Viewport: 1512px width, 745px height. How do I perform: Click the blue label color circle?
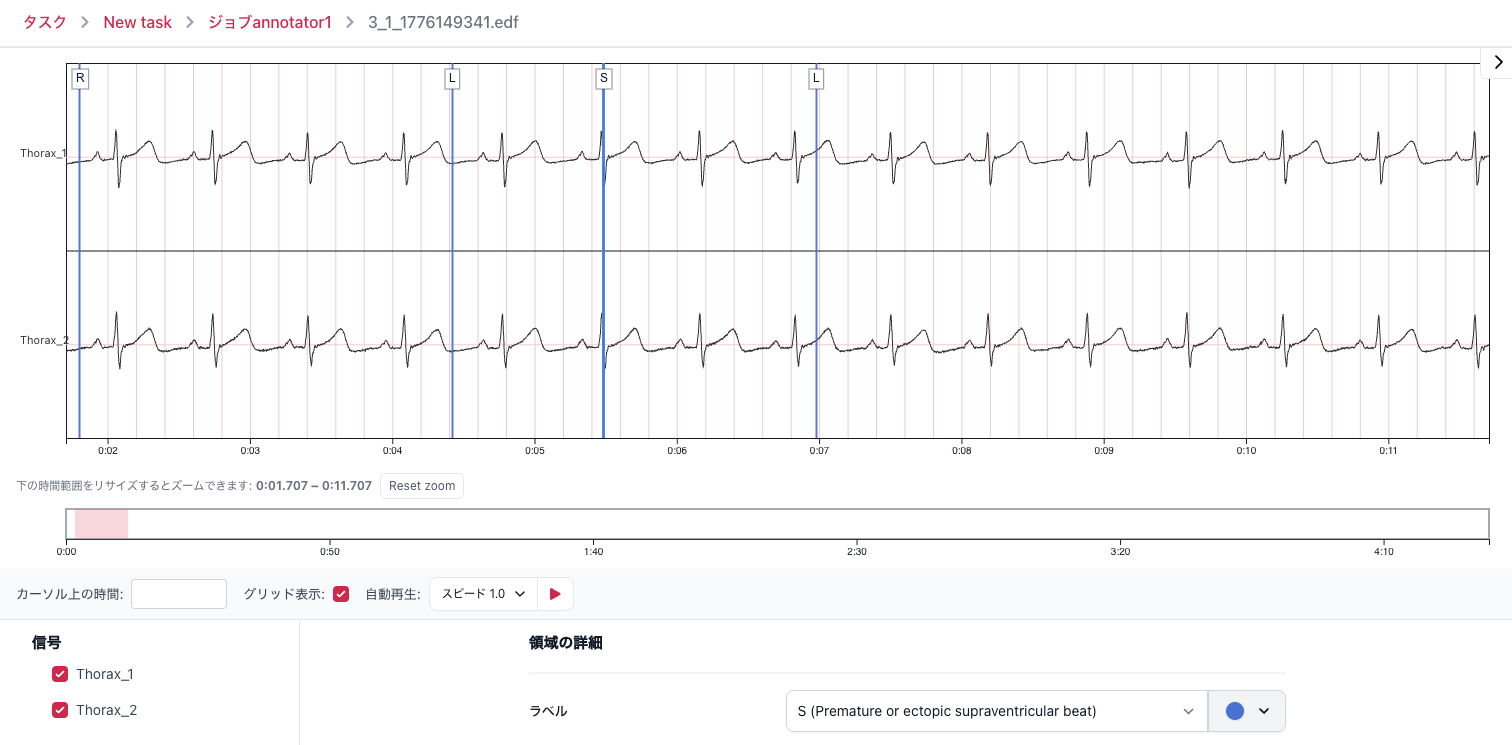tap(1234, 711)
